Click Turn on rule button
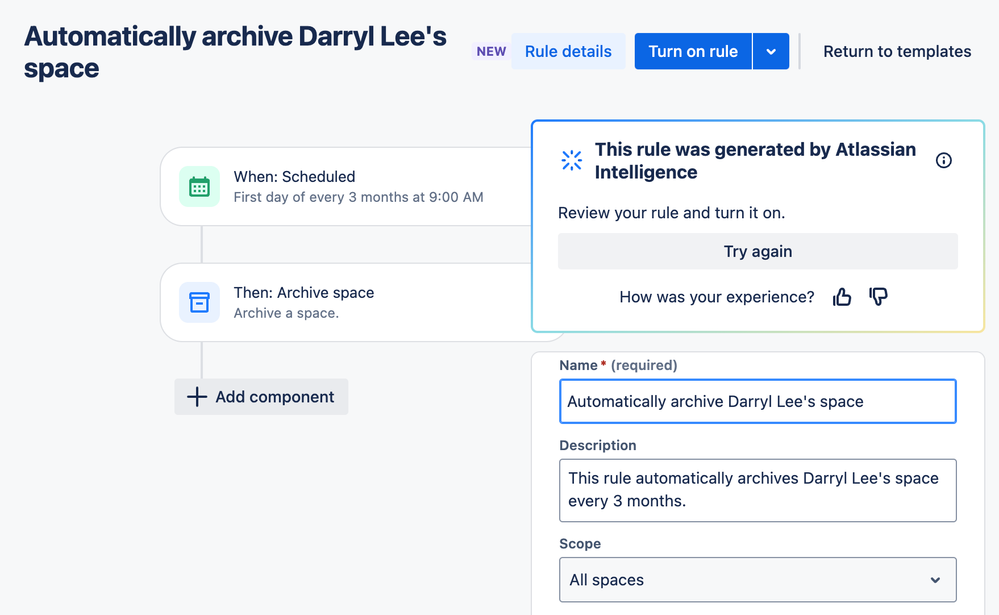This screenshot has width=999, height=615. (x=693, y=51)
